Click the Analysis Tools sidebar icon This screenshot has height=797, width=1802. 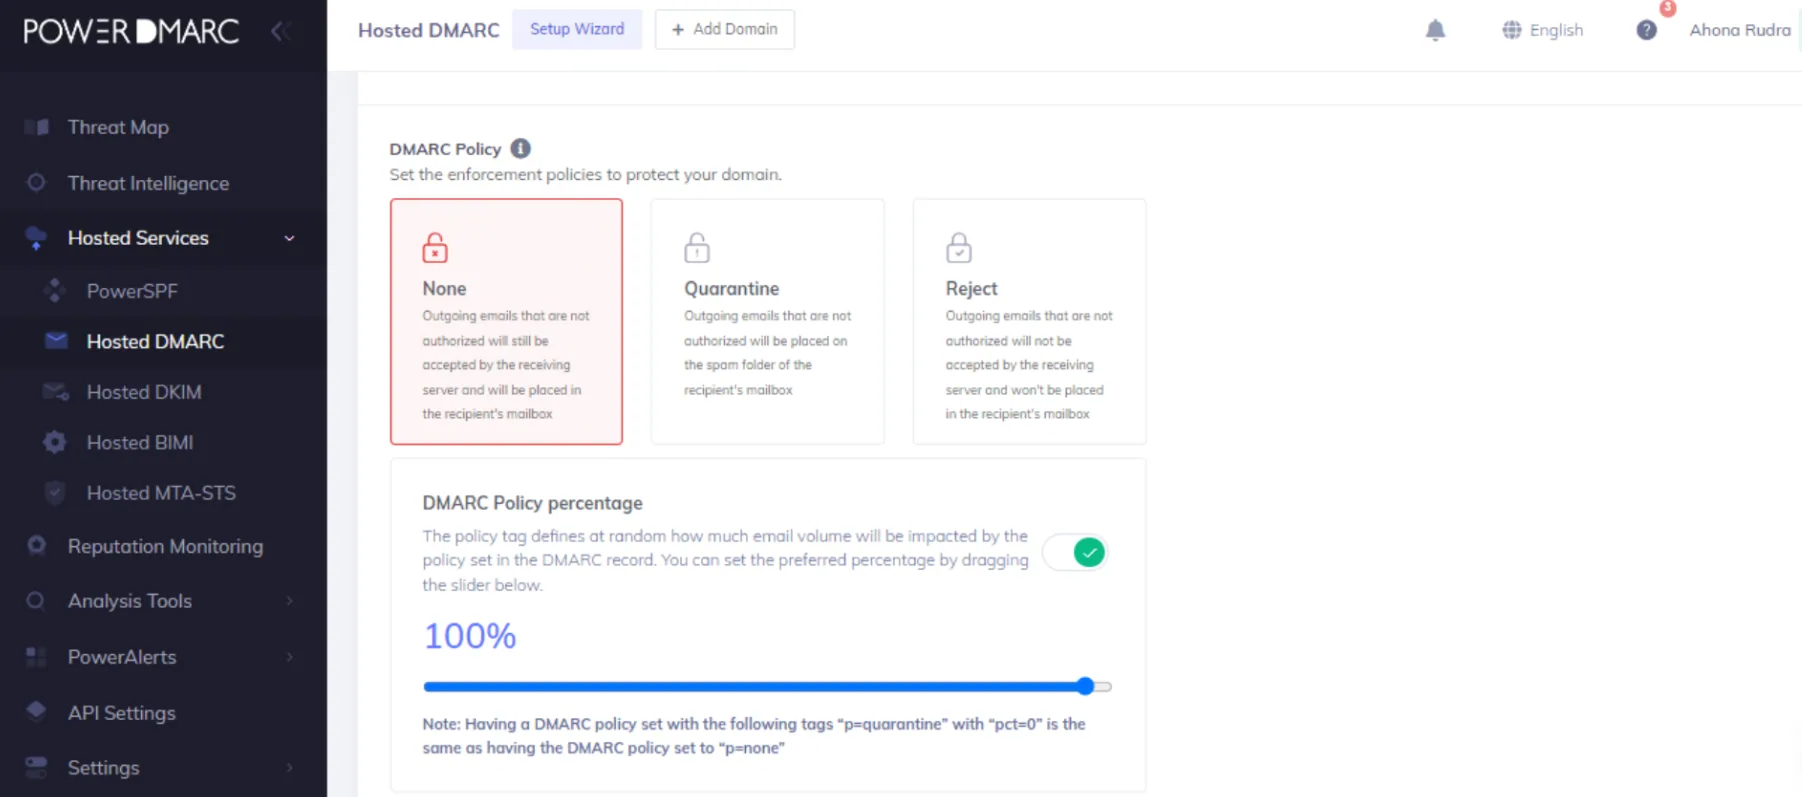tap(36, 601)
